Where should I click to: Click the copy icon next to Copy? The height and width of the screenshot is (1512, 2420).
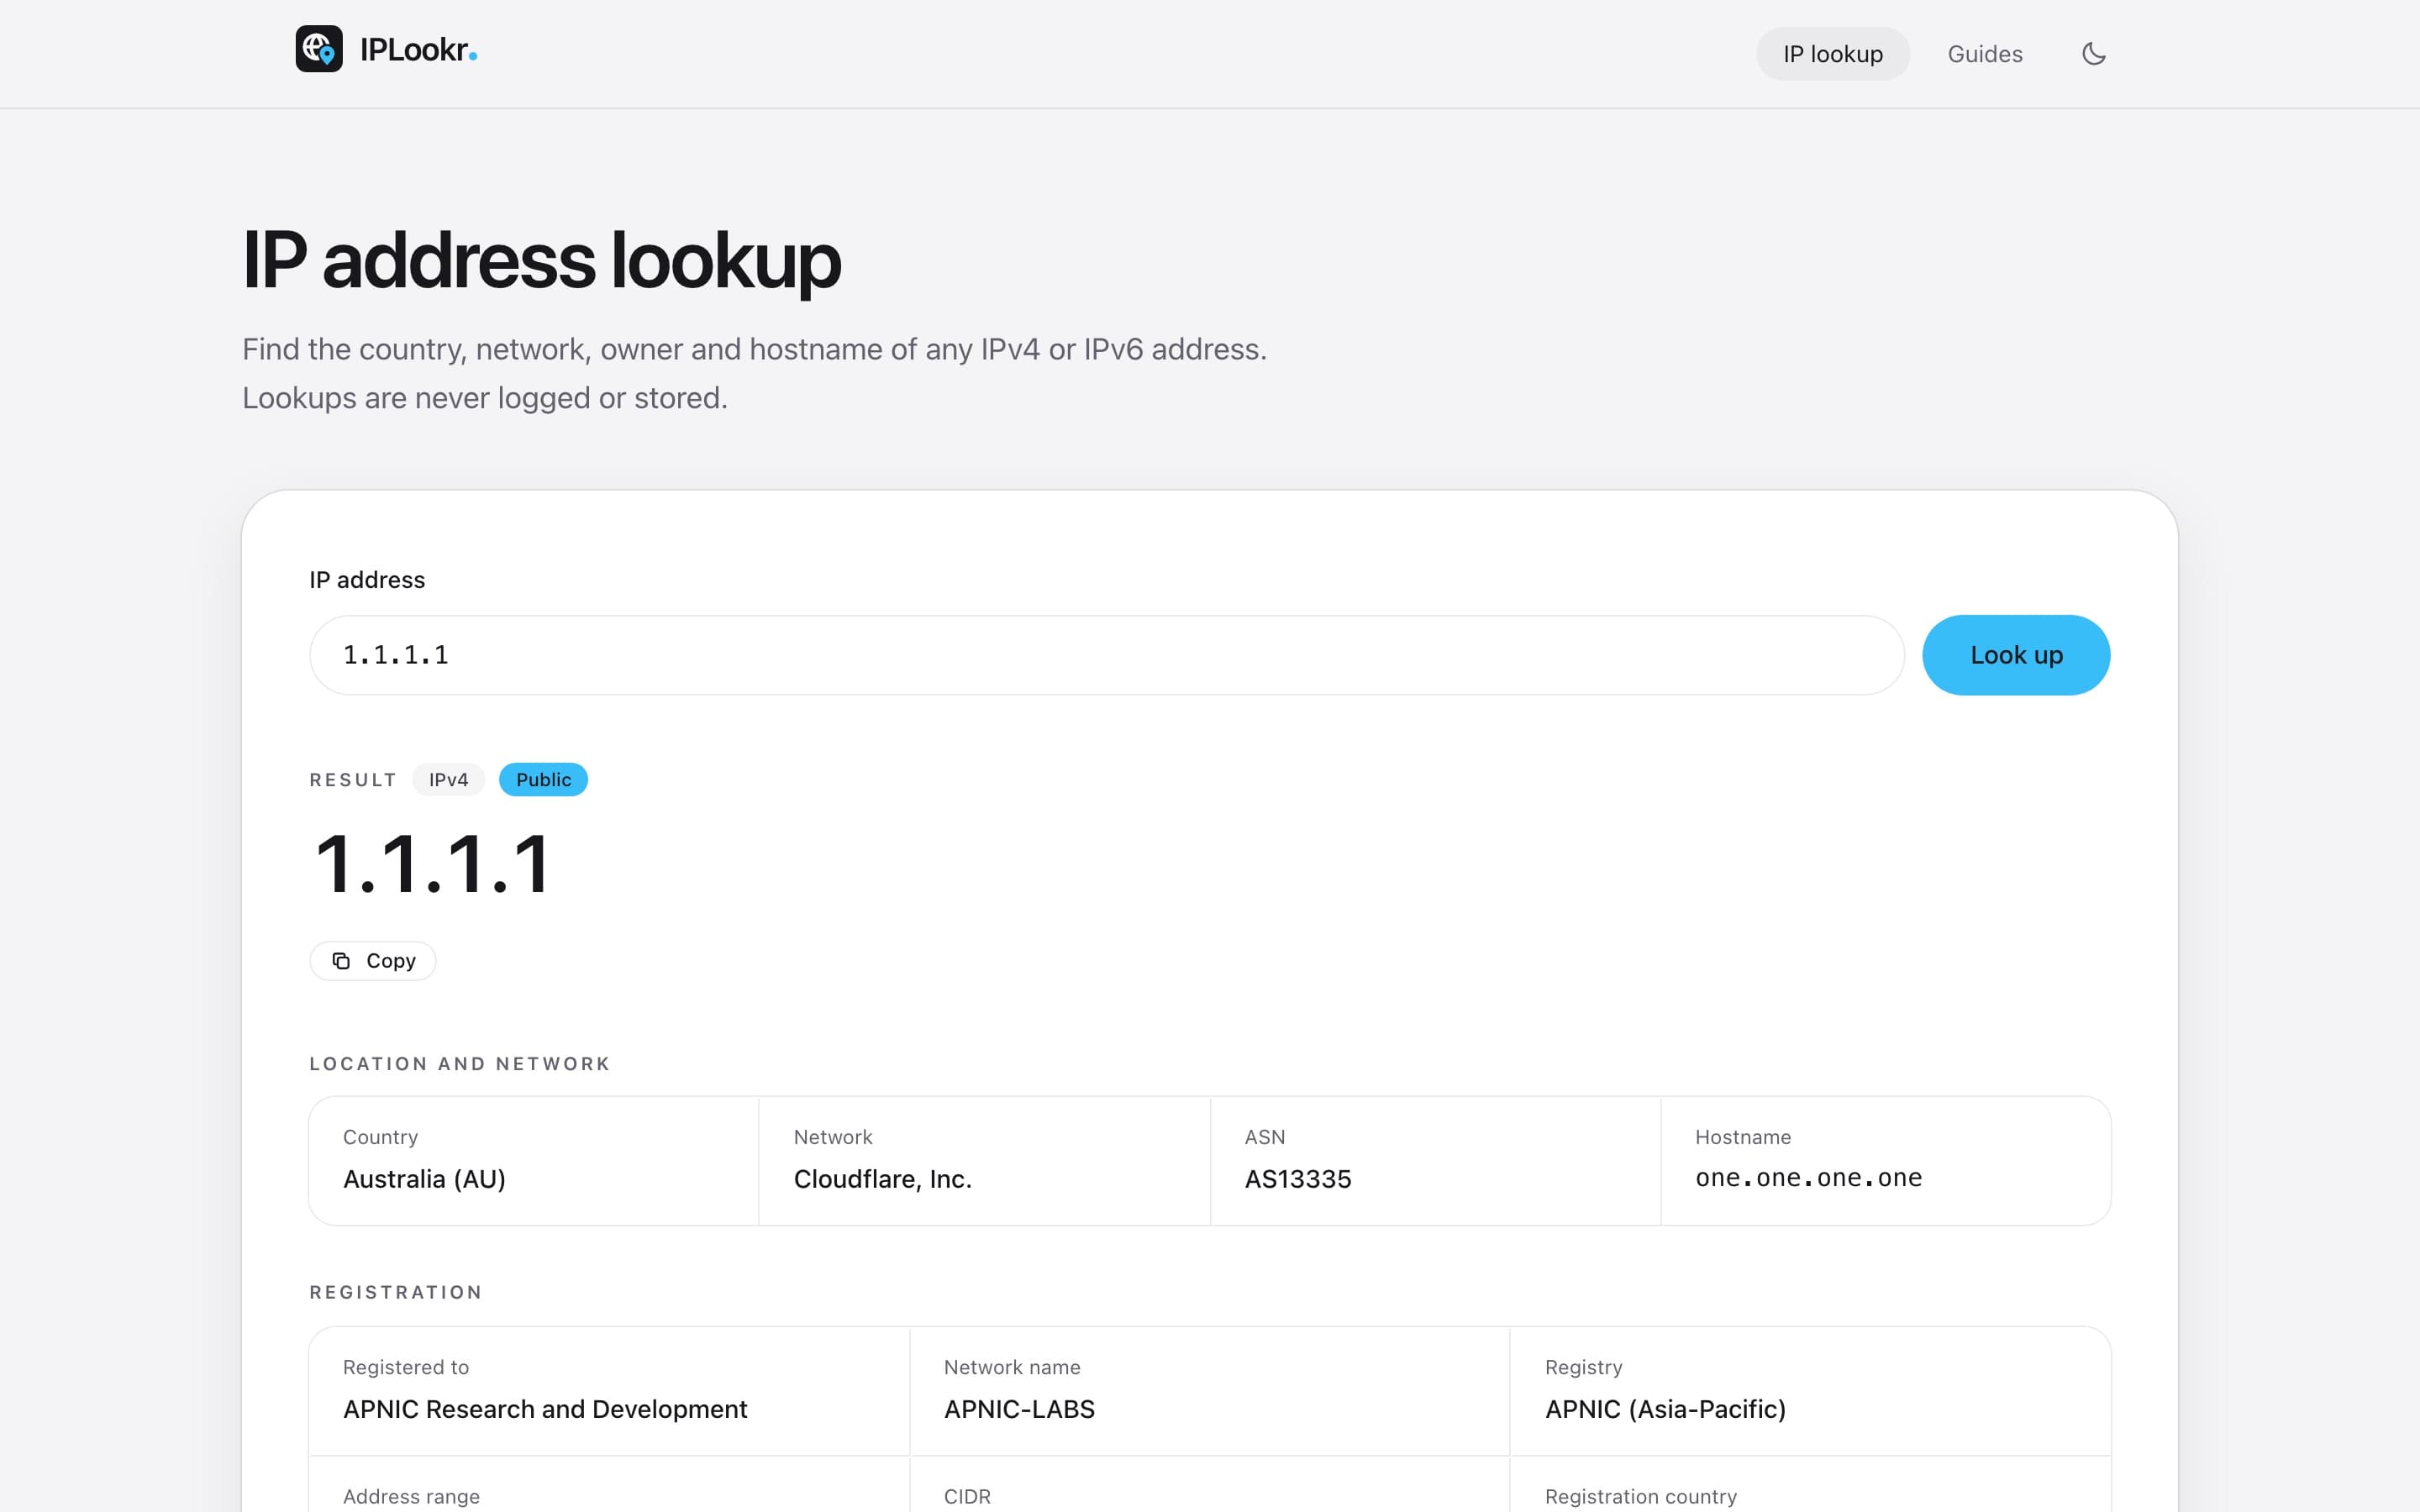[341, 960]
